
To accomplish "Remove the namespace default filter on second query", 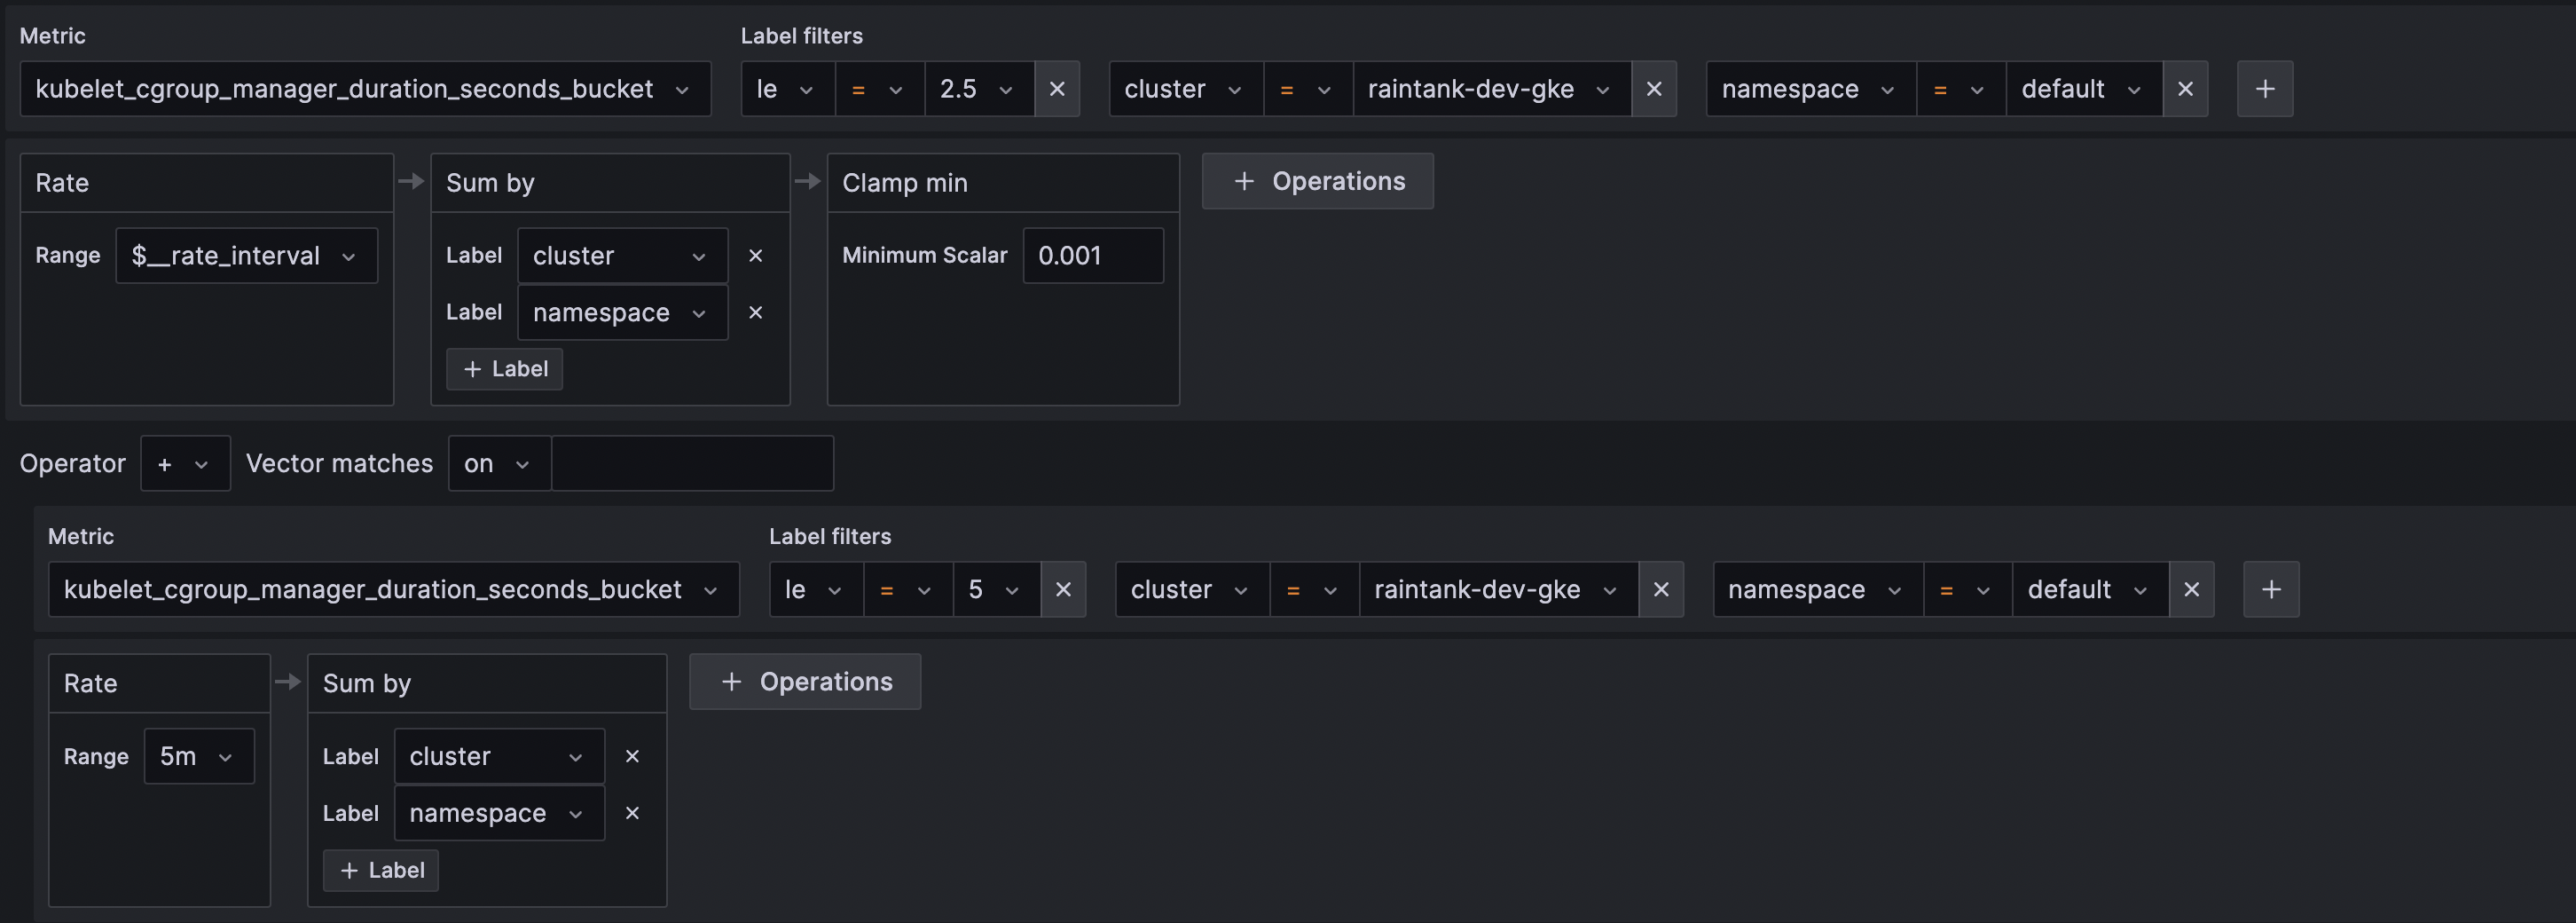I will 2191,589.
